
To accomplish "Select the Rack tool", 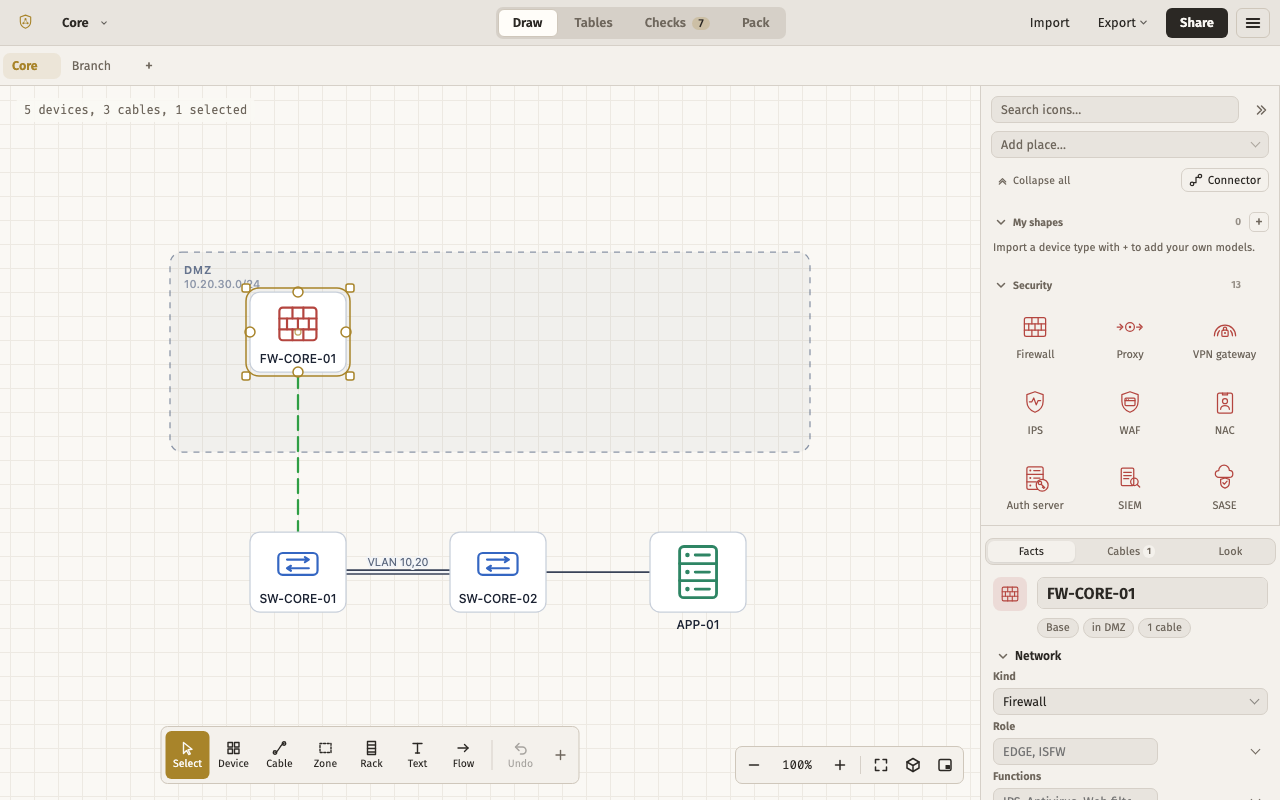I will [371, 755].
